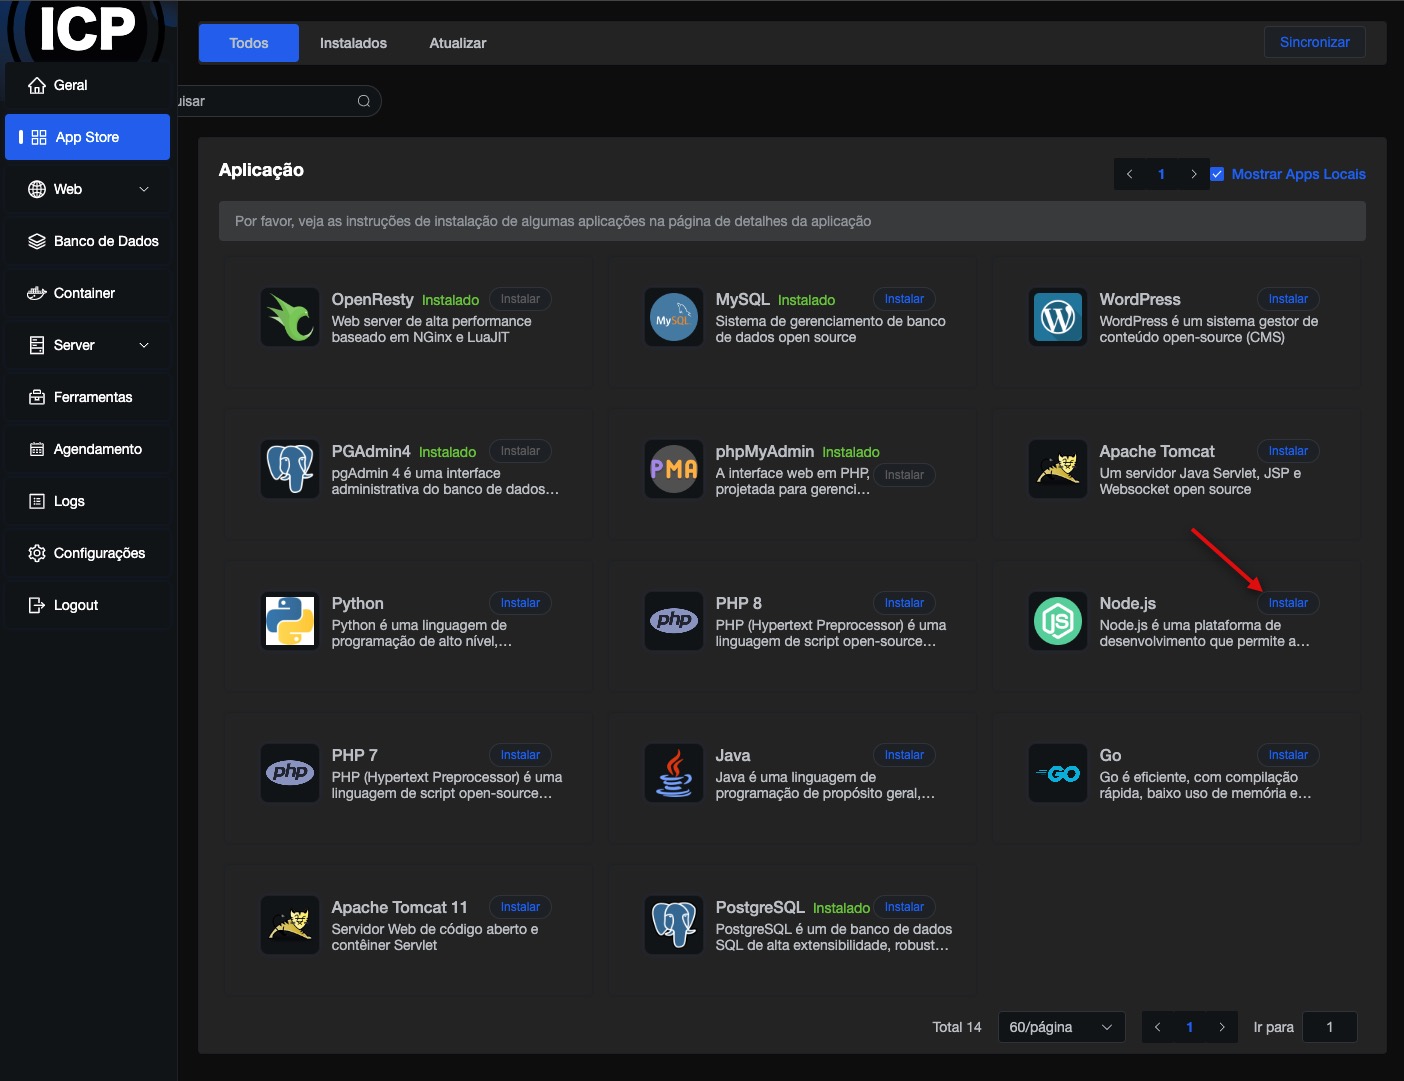Click the PHP 7 logo icon

(x=290, y=773)
